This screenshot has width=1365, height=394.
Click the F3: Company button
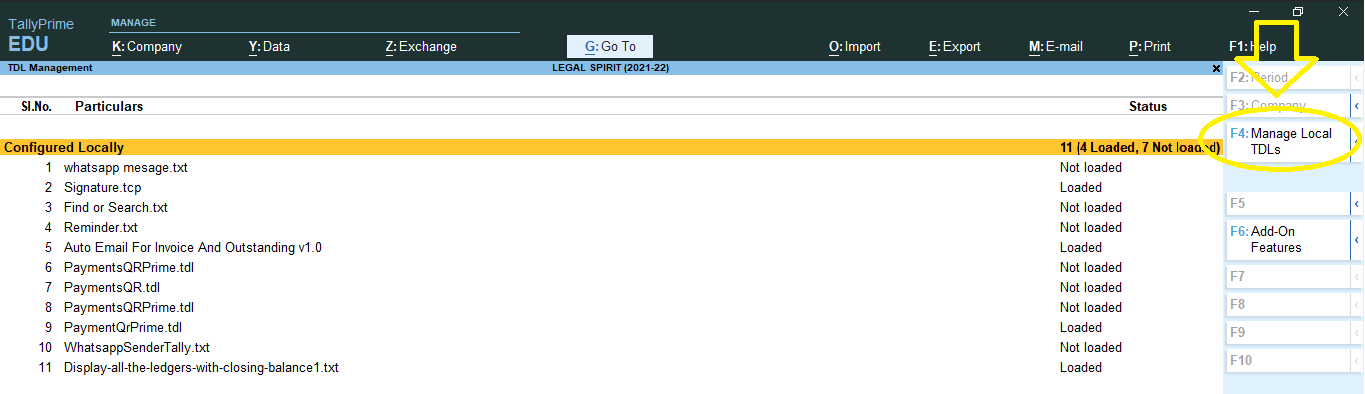coord(1288,105)
